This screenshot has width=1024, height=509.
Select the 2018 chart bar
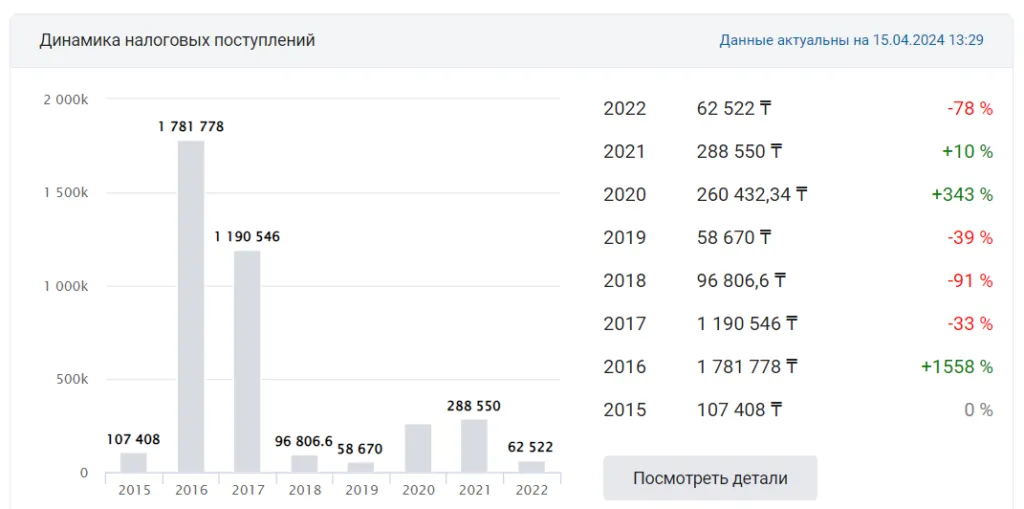click(304, 463)
